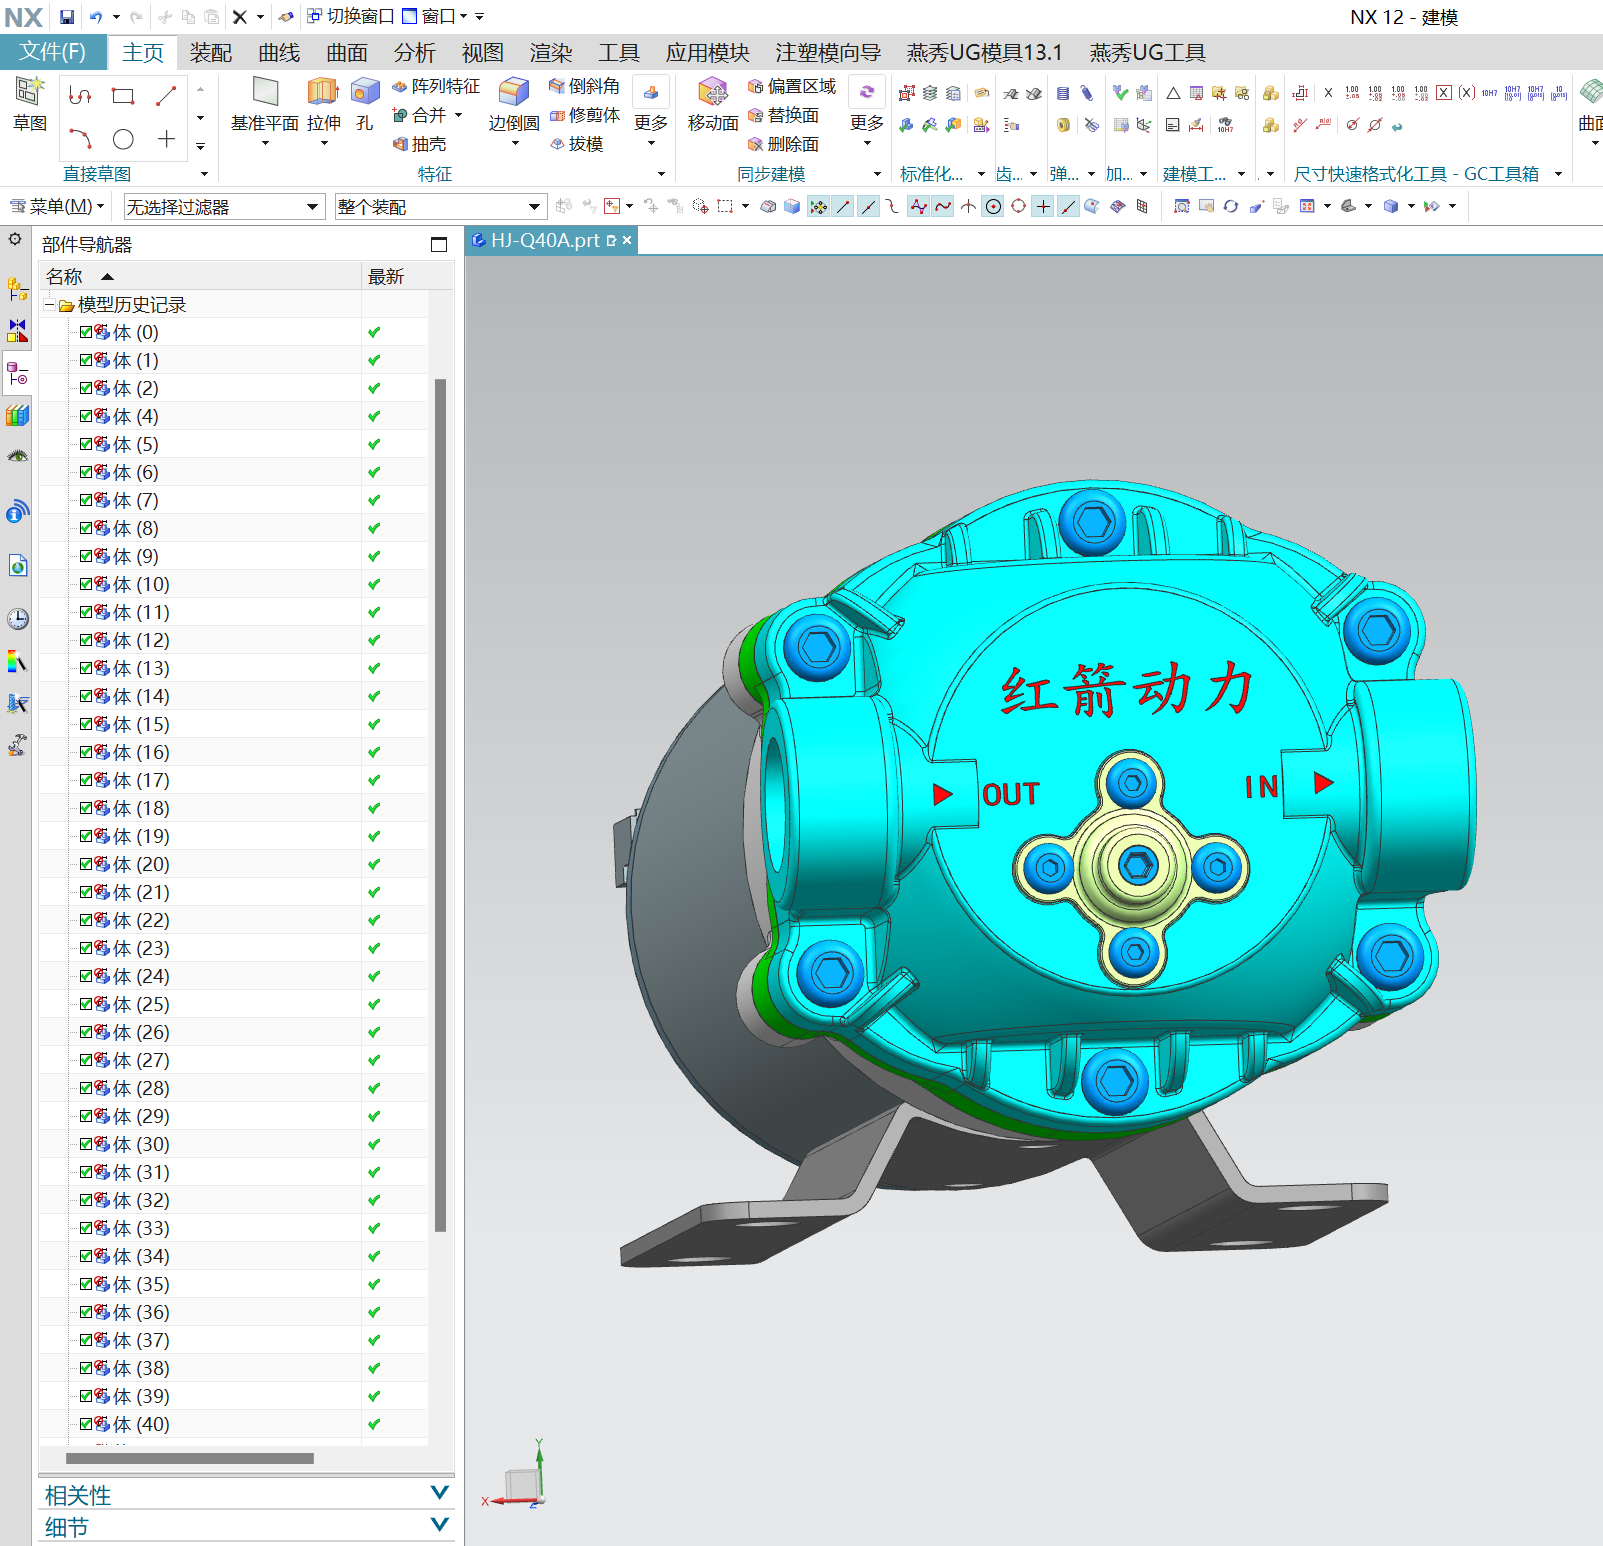Expand the 特征 group options arrow

point(661,174)
